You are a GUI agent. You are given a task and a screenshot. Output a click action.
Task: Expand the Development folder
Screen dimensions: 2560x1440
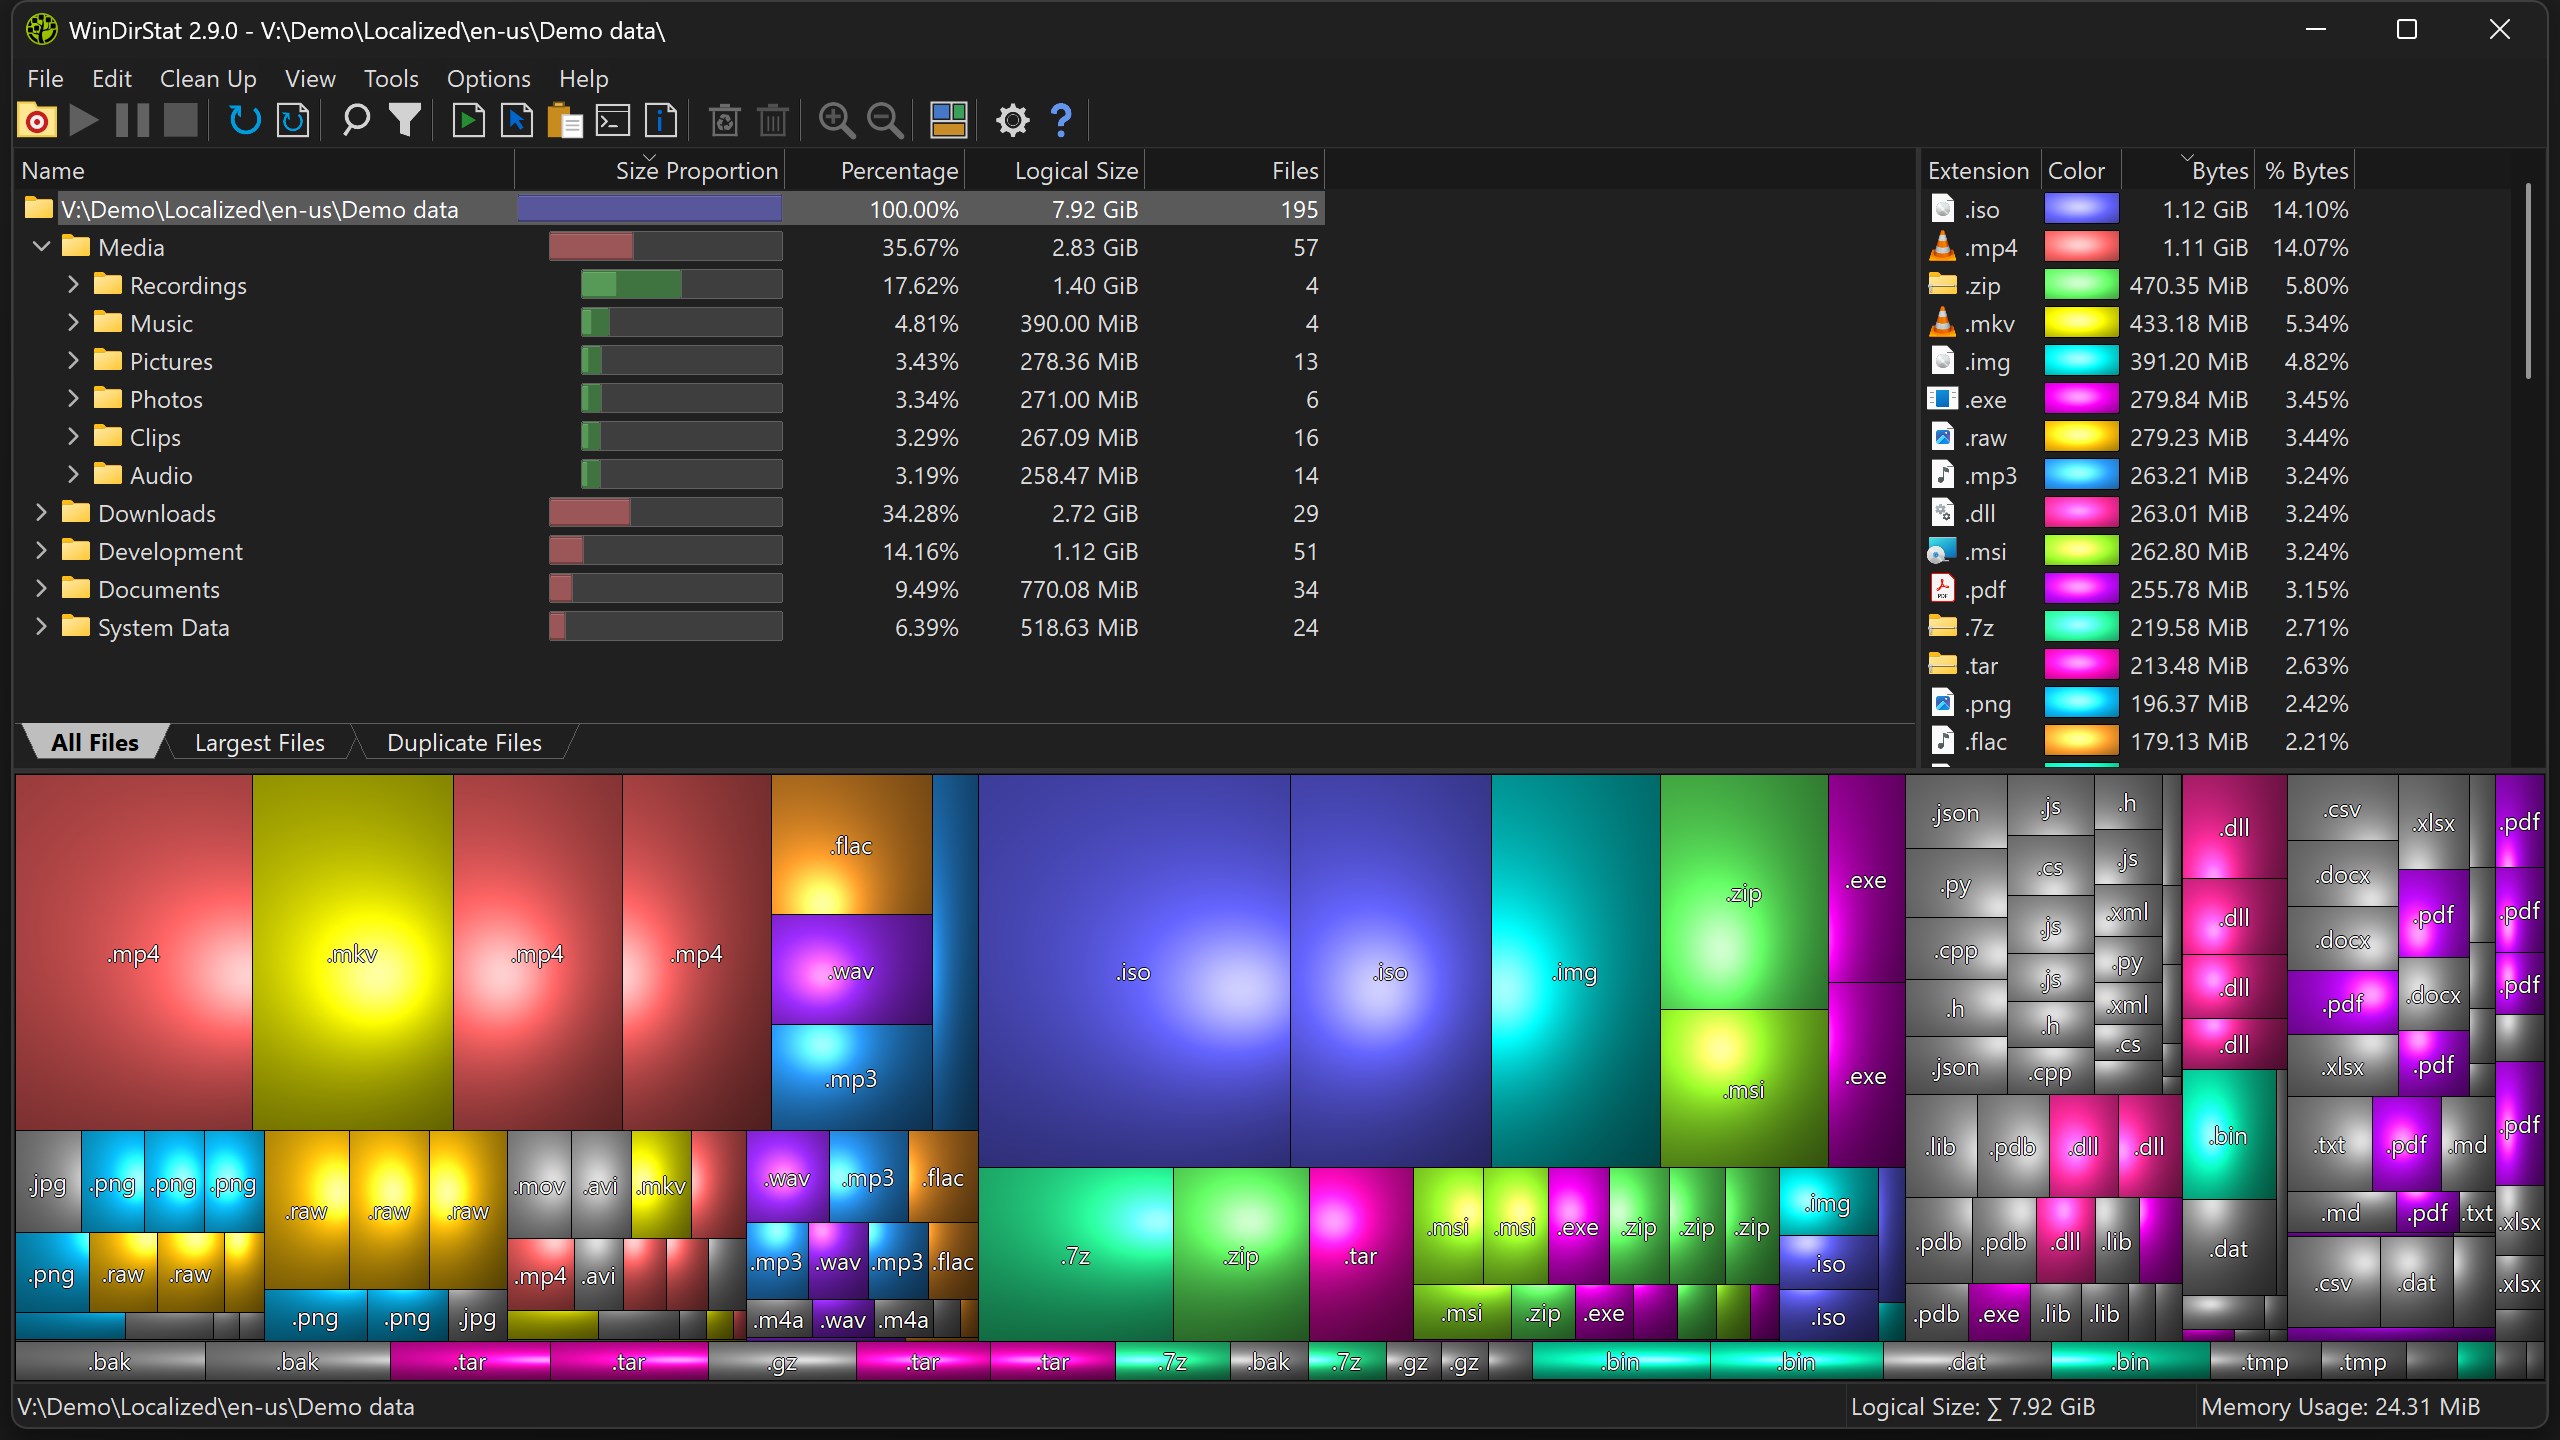41,550
